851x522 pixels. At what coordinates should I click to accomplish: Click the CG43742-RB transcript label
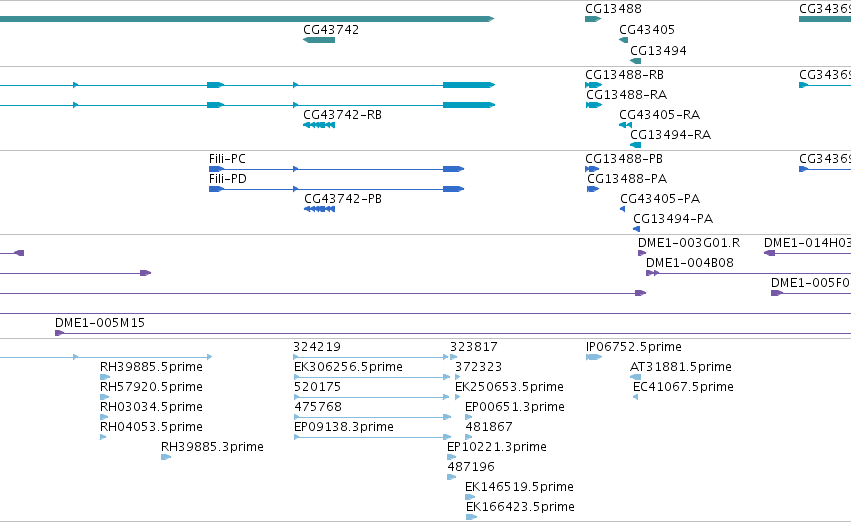342,114
